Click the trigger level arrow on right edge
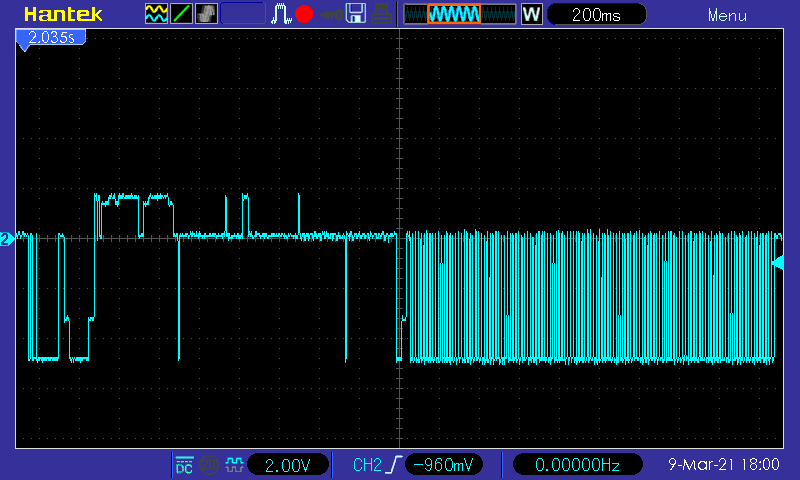 778,263
